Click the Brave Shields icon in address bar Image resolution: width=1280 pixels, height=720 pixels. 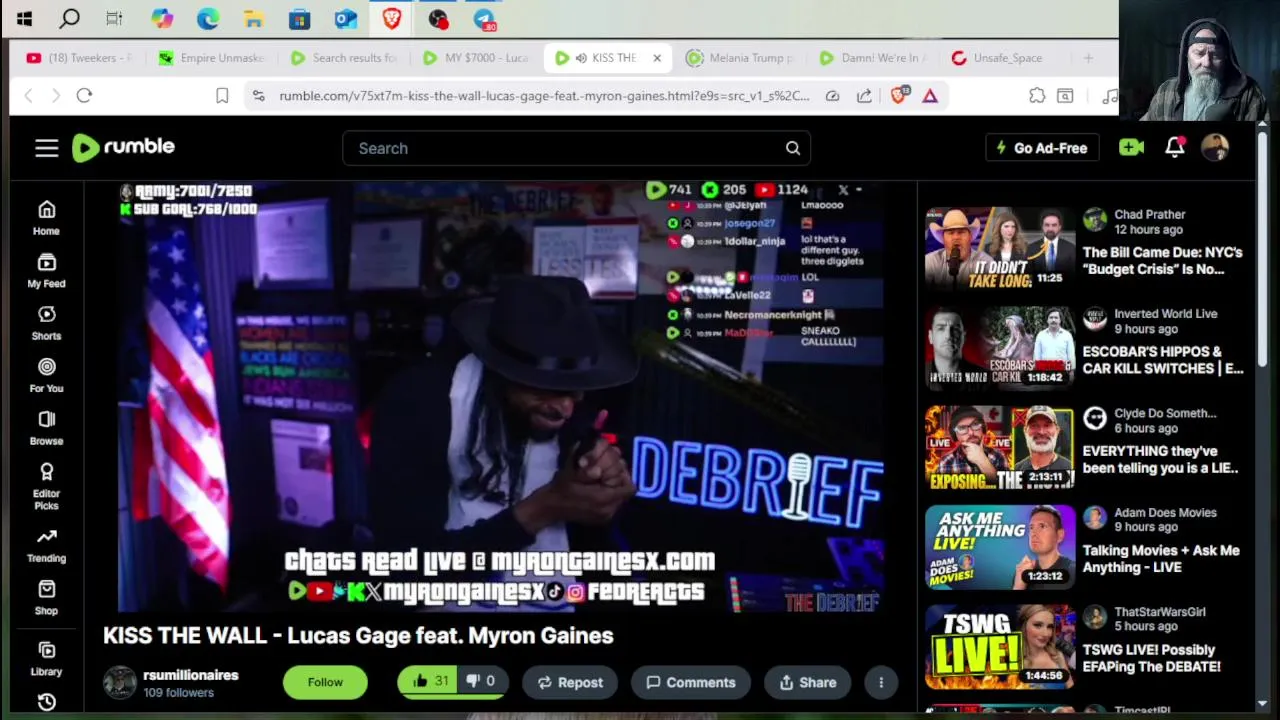tap(898, 95)
